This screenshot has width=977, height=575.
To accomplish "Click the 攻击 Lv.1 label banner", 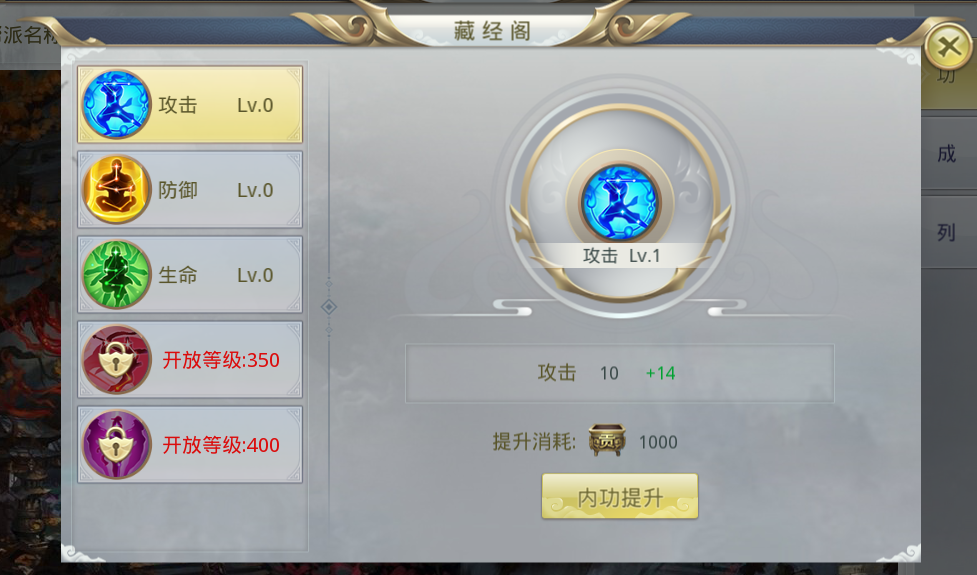I will click(621, 255).
